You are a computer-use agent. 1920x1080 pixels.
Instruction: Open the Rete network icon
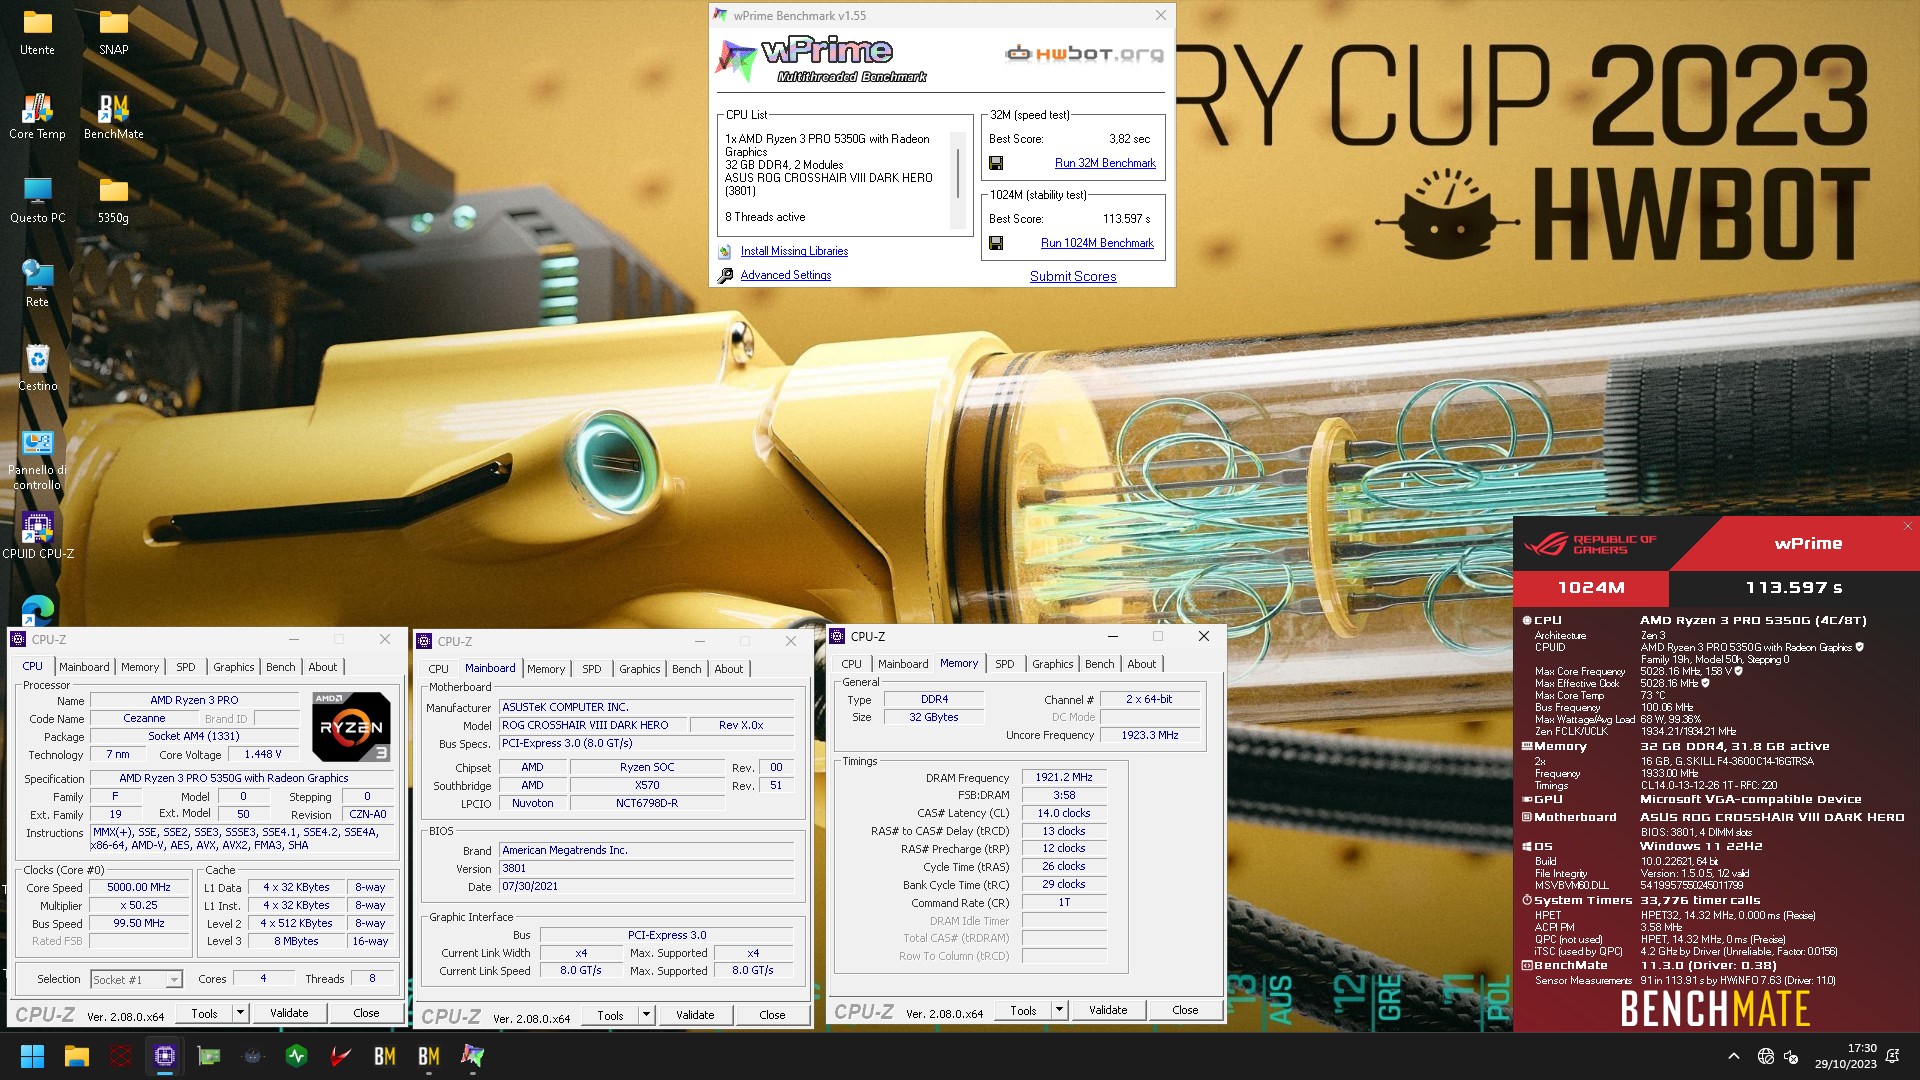point(38,284)
